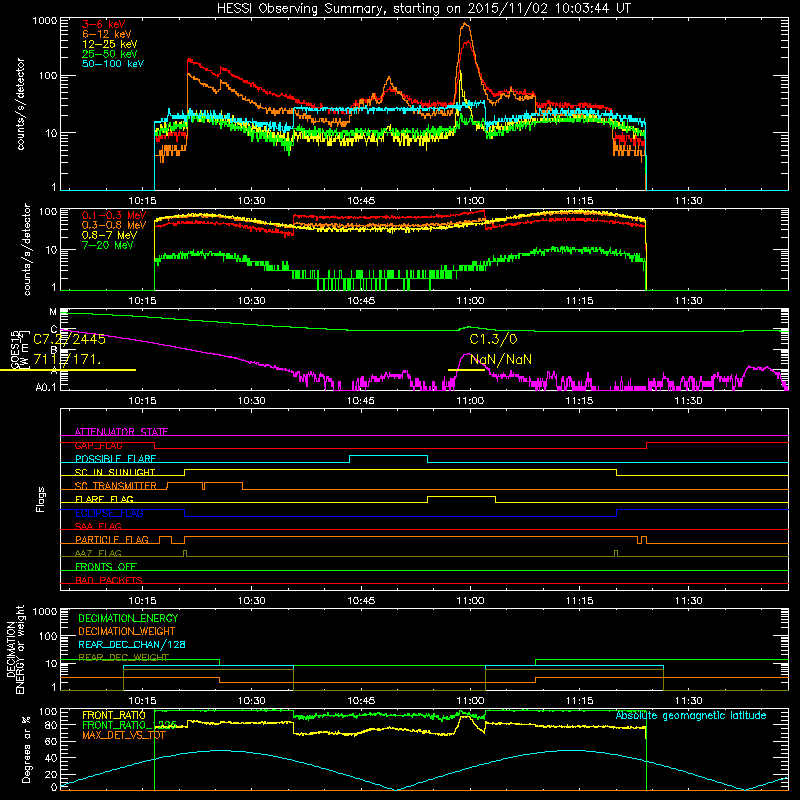Click the MAX_DET_VS_TOT legend label
This screenshot has width=800, height=800.
124,735
